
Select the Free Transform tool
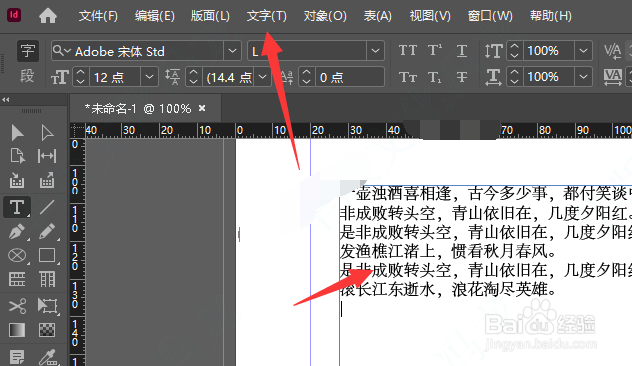click(47, 306)
